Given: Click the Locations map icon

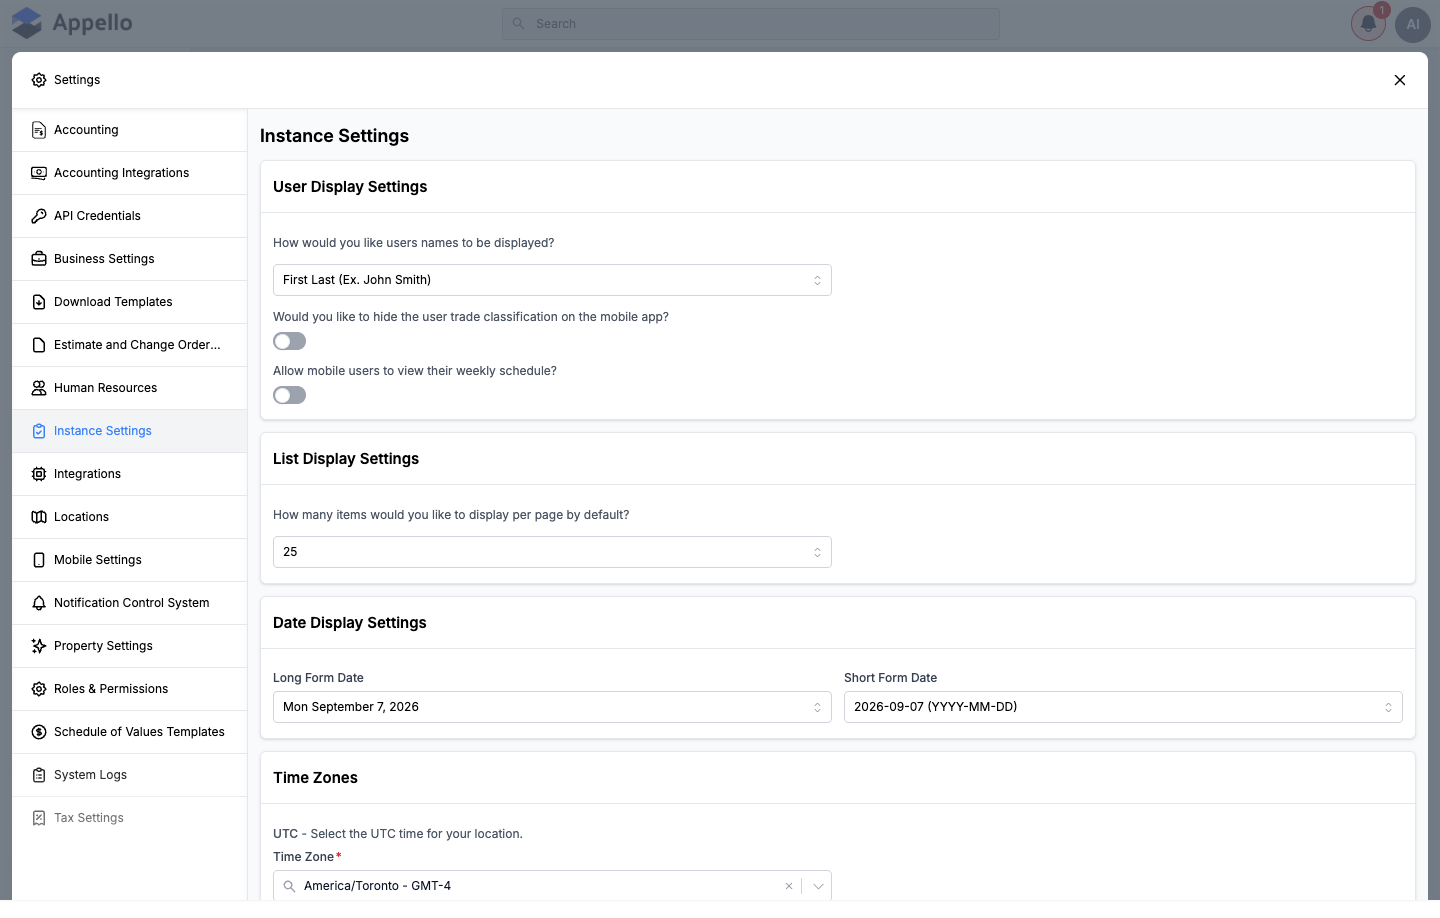Looking at the screenshot, I should [x=39, y=517].
